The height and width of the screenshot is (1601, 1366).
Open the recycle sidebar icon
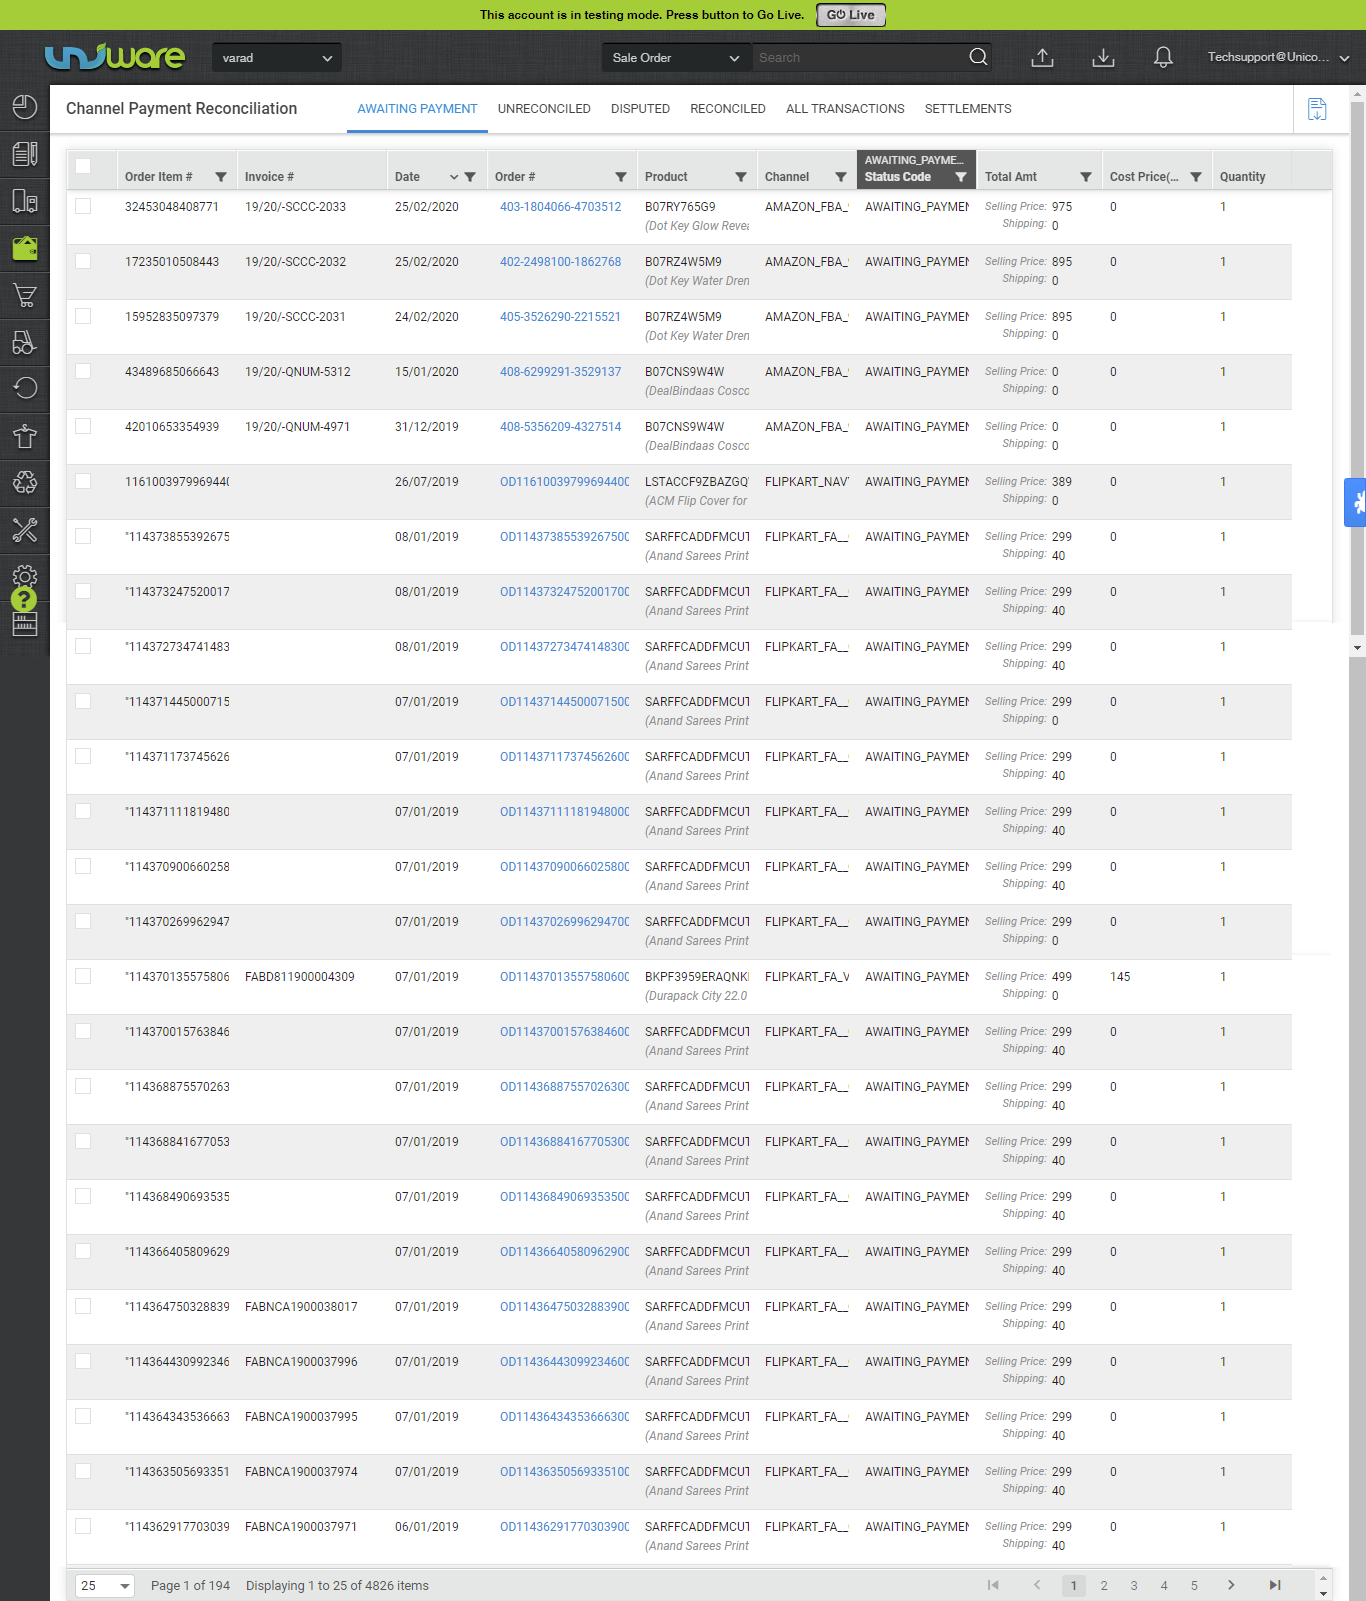point(25,483)
